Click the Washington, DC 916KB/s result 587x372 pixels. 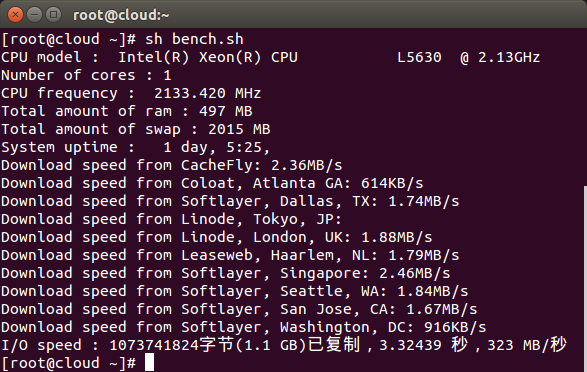click(455, 327)
